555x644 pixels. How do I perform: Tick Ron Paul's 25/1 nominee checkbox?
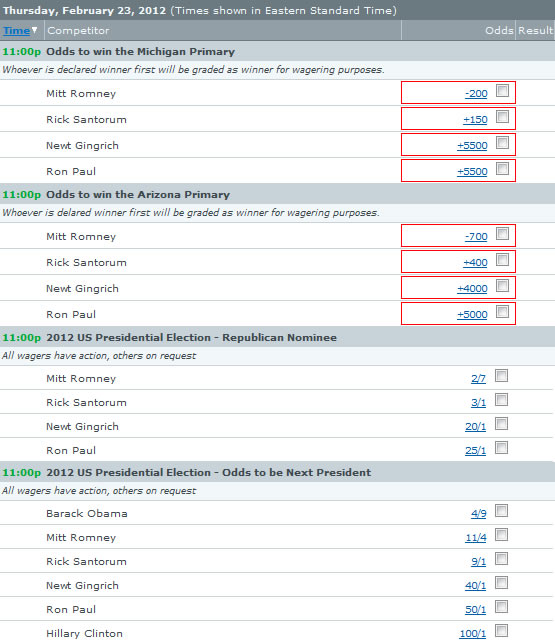point(502,448)
